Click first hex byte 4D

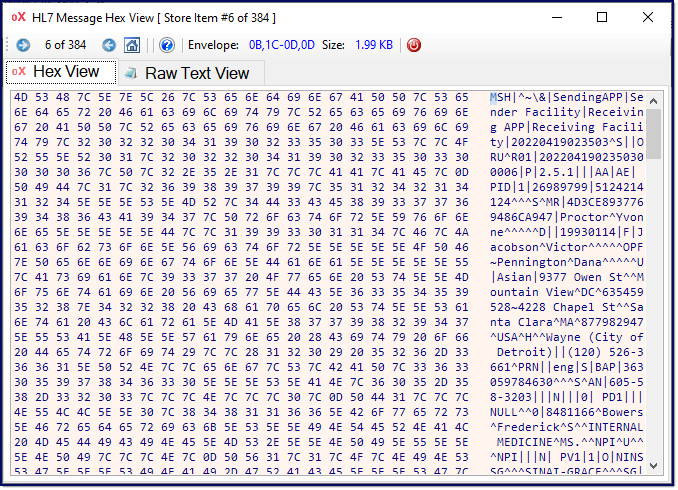(x=21, y=97)
